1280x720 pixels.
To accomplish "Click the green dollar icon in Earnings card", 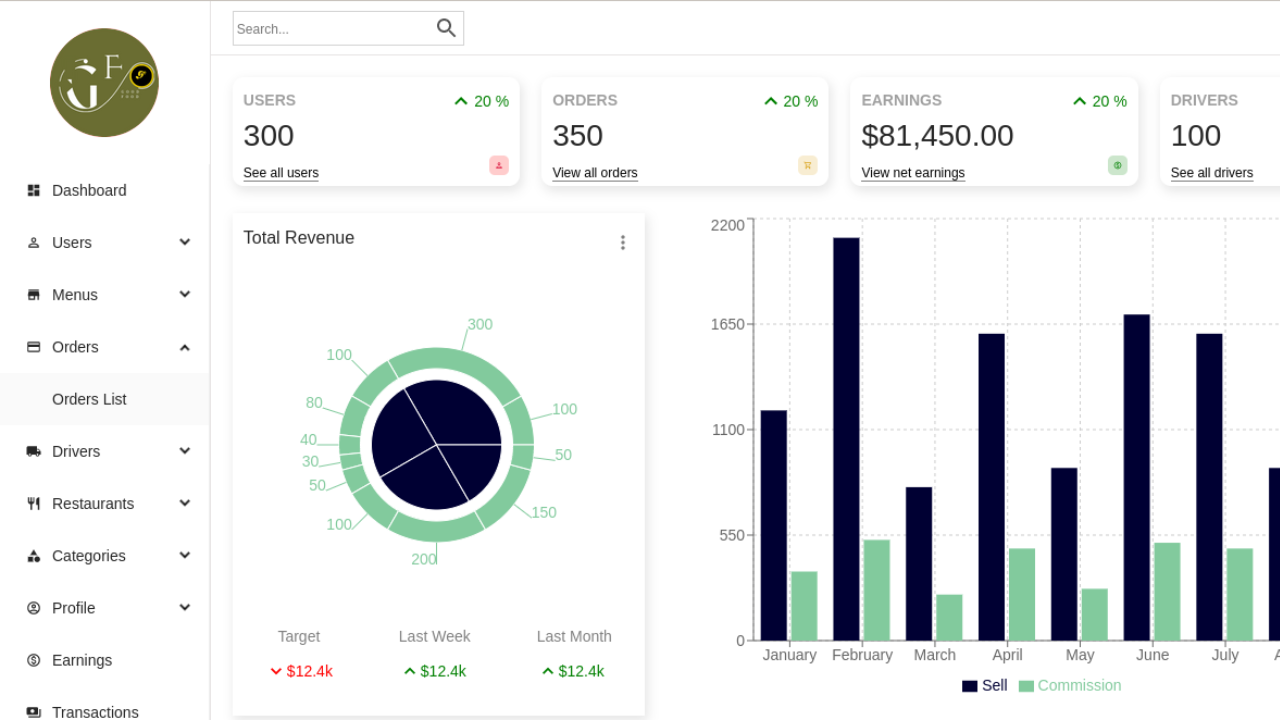I will click(x=1117, y=166).
